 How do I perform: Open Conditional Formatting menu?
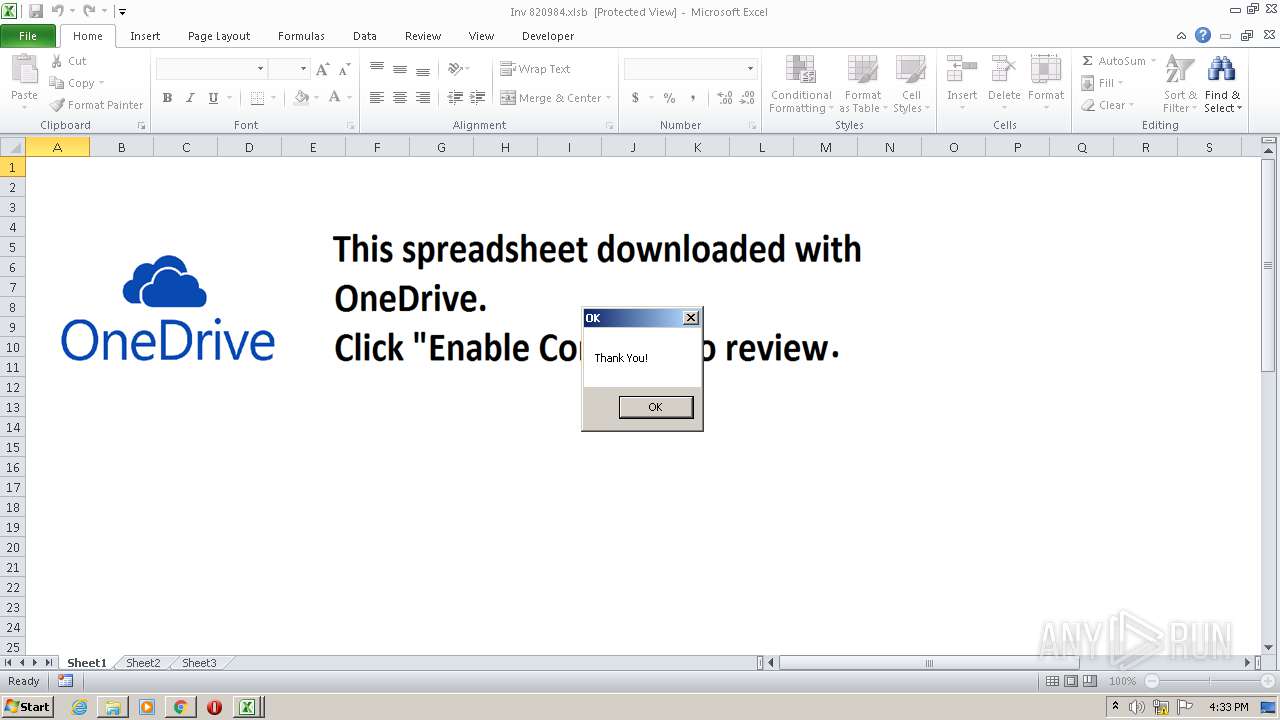click(x=800, y=84)
